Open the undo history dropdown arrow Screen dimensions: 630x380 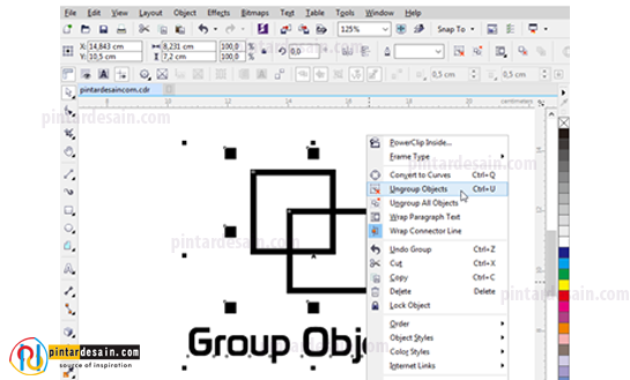pyautogui.click(x=215, y=29)
